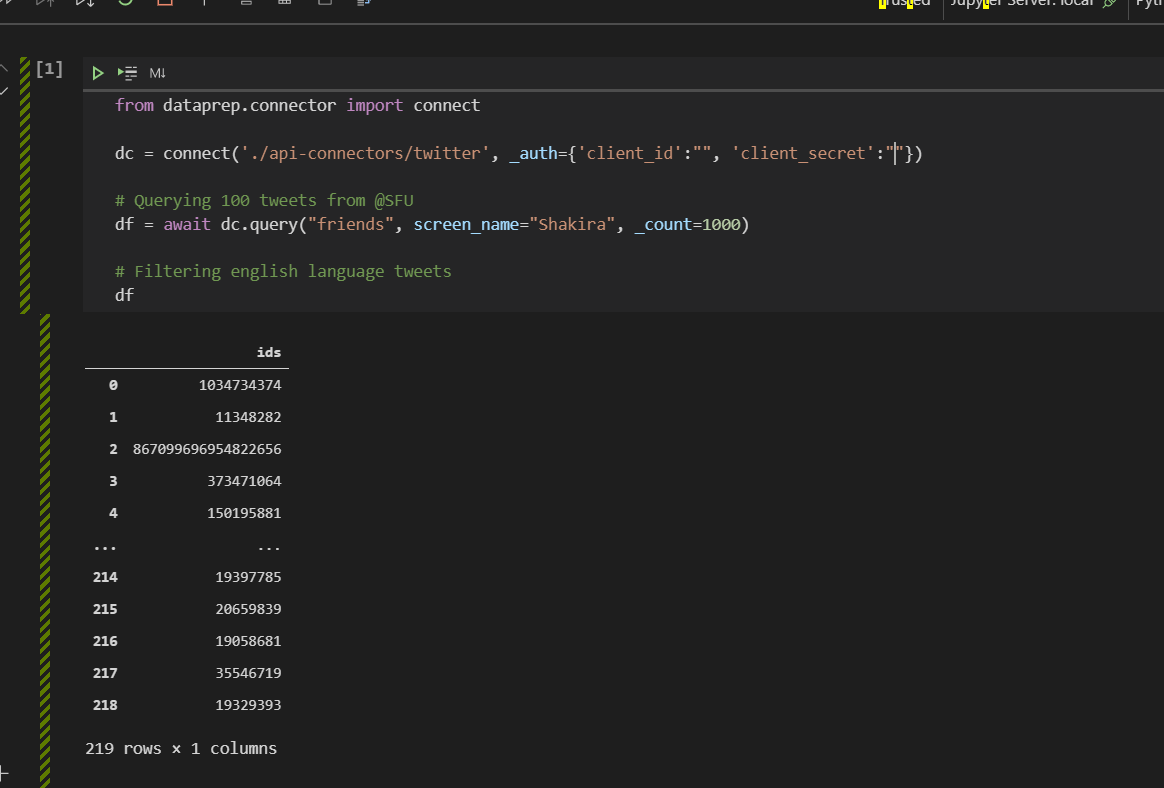The height and width of the screenshot is (788, 1164).
Task: Click the 'from dataprep.connector import connect' line
Action: pos(298,105)
